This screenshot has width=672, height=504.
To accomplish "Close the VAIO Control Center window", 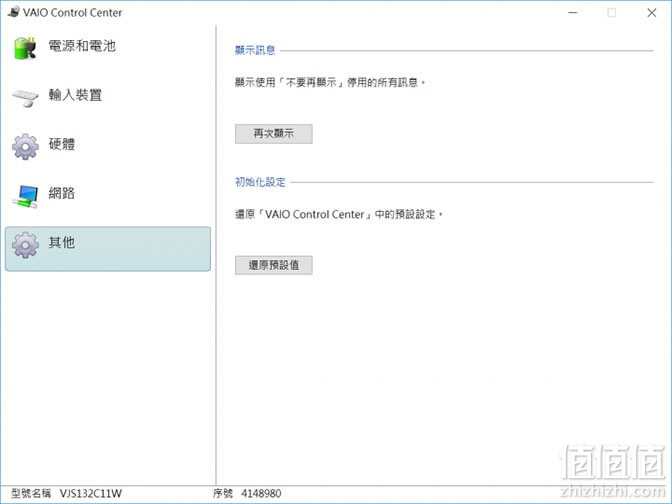I will coord(651,13).
